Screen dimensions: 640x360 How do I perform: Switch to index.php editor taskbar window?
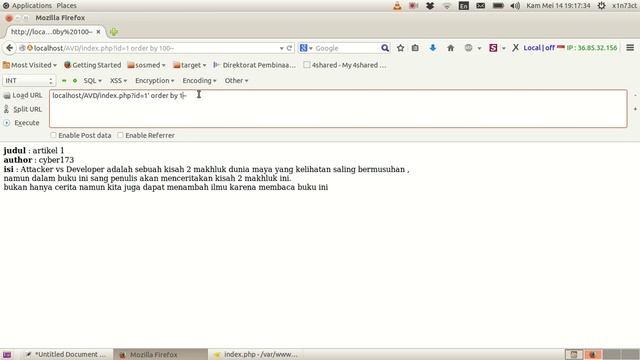[256, 354]
